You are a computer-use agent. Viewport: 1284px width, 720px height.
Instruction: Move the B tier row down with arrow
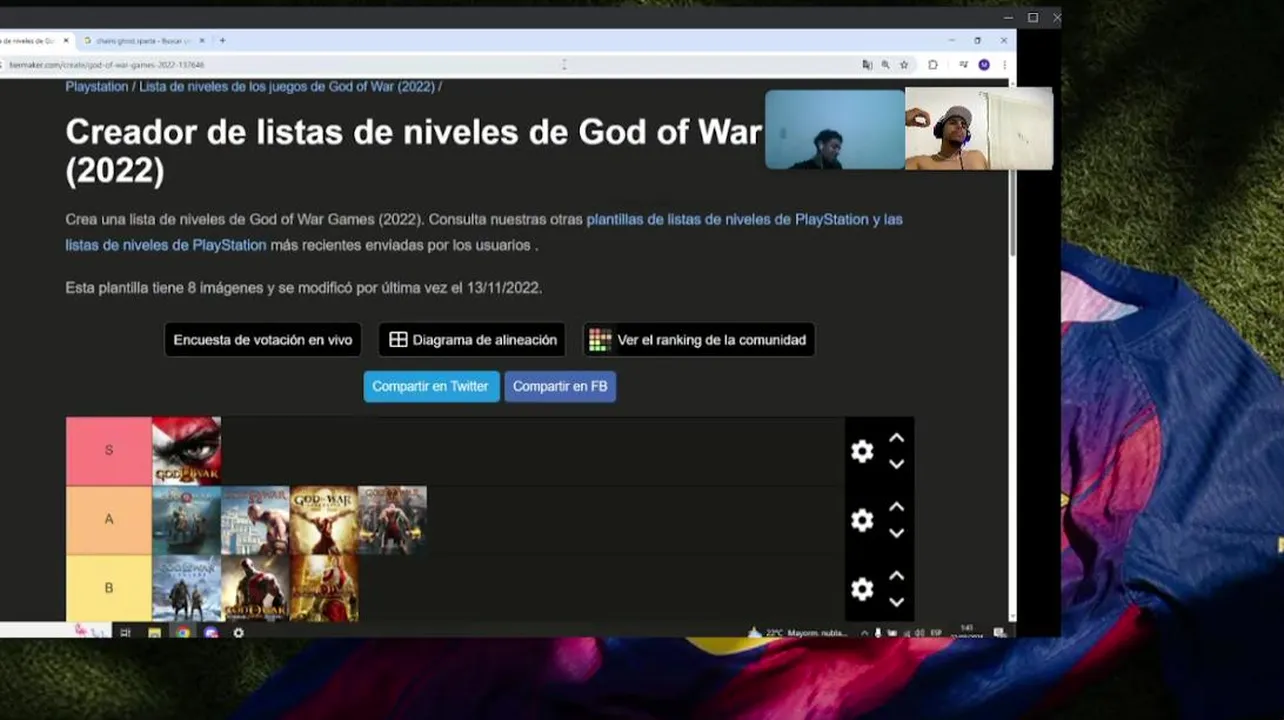coord(897,602)
